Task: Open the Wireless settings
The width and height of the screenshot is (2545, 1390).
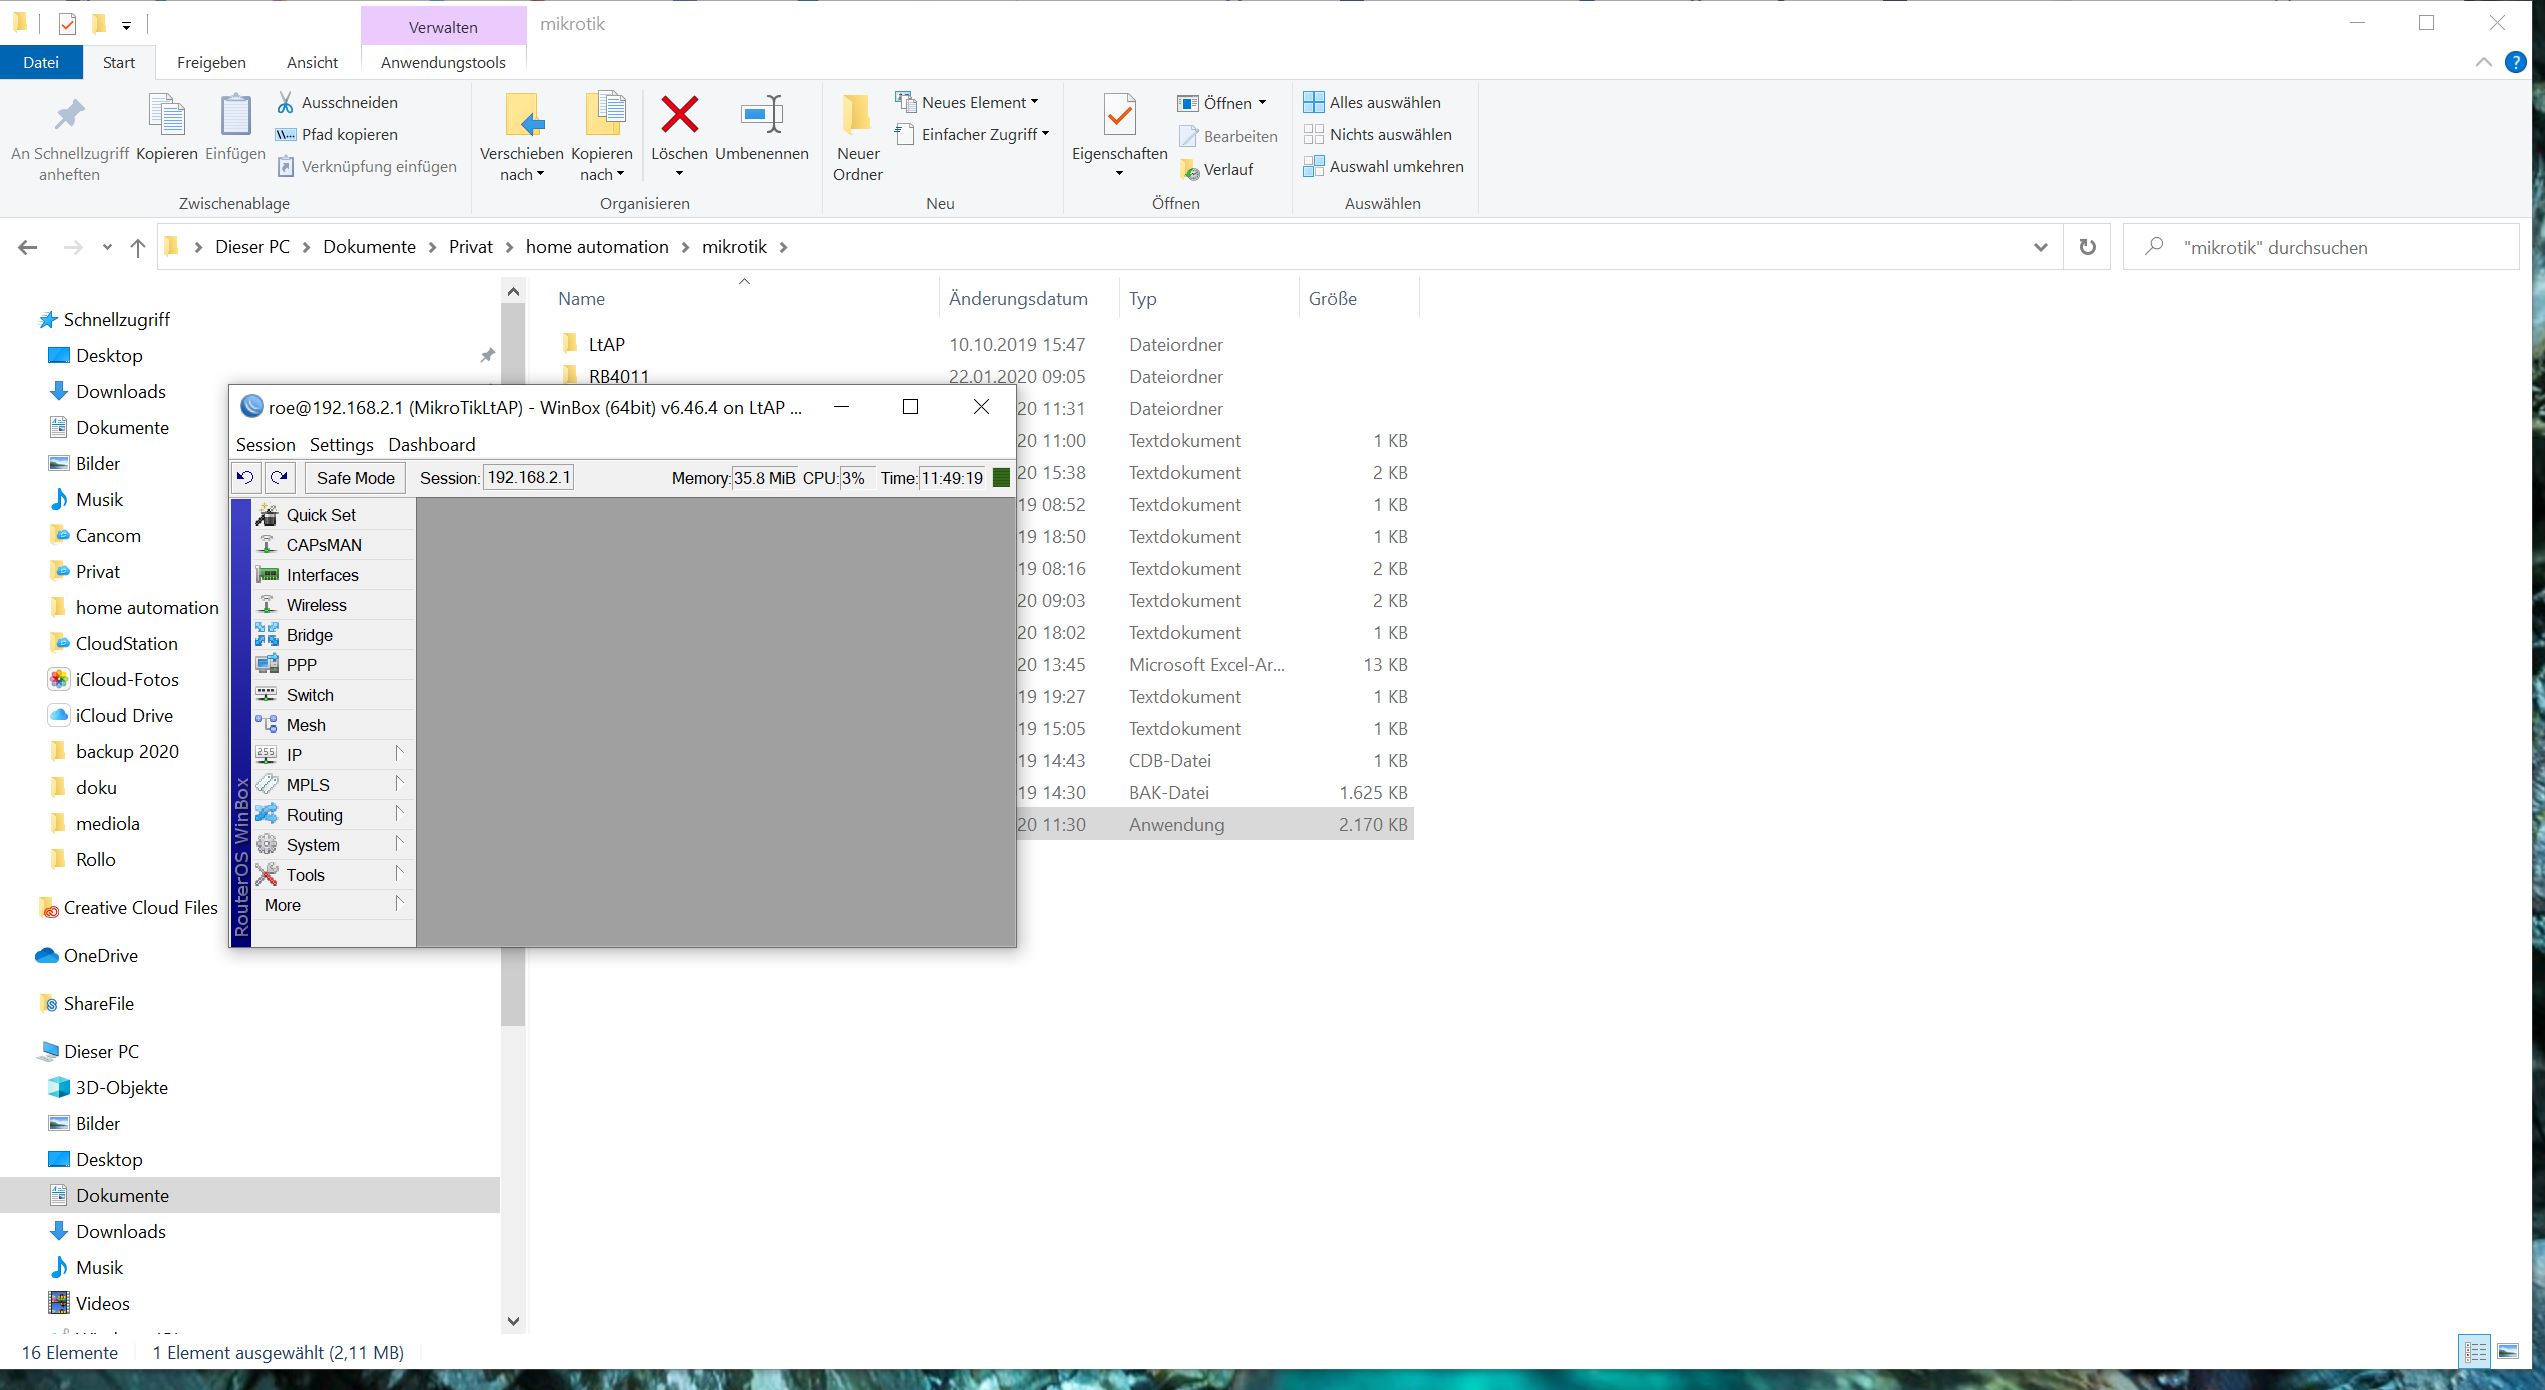Action: pyautogui.click(x=316, y=605)
